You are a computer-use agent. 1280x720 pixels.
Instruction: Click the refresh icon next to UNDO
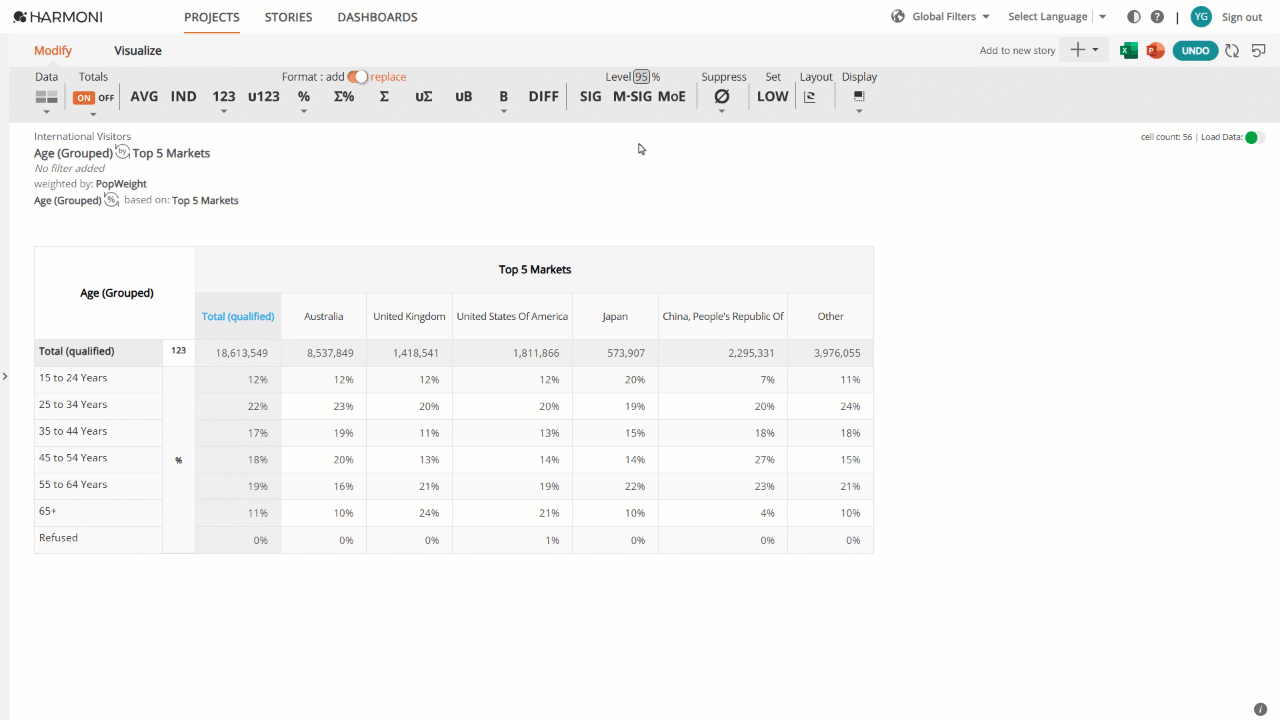pyautogui.click(x=1232, y=50)
